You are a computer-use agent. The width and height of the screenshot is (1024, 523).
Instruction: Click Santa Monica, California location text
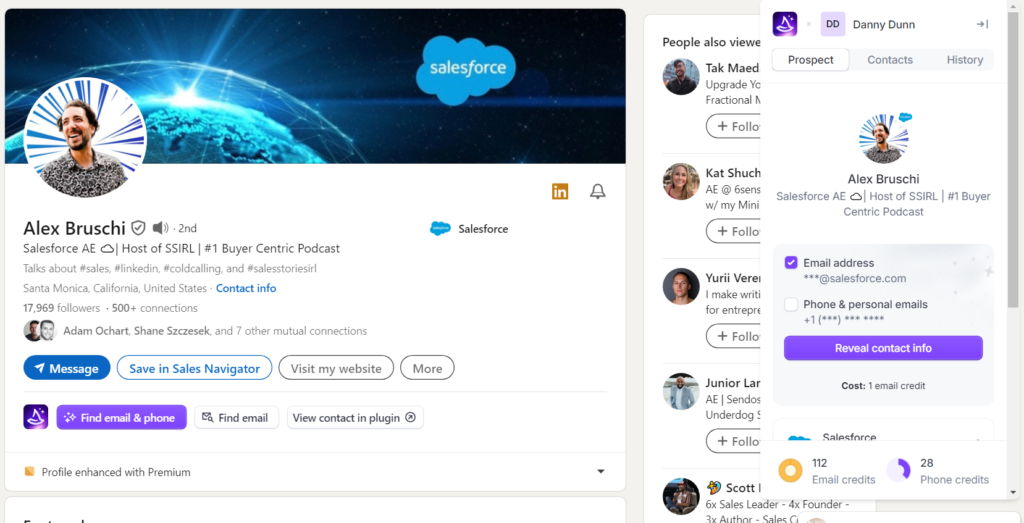tap(115, 288)
